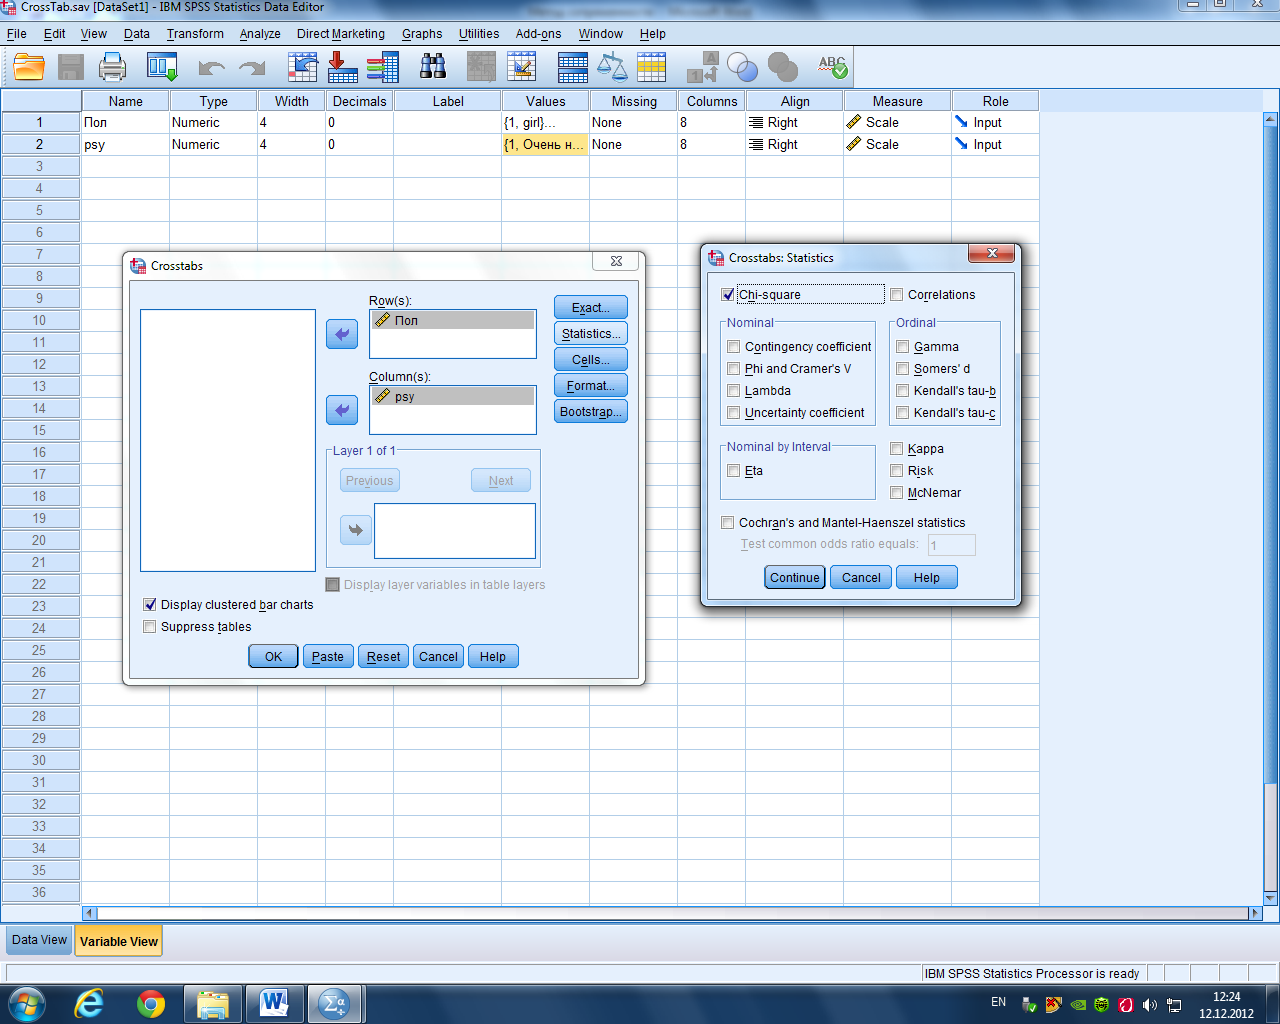Screen dimensions: 1280x1024
Task: Open the Cells... button in Crosstabs
Action: click(591, 359)
